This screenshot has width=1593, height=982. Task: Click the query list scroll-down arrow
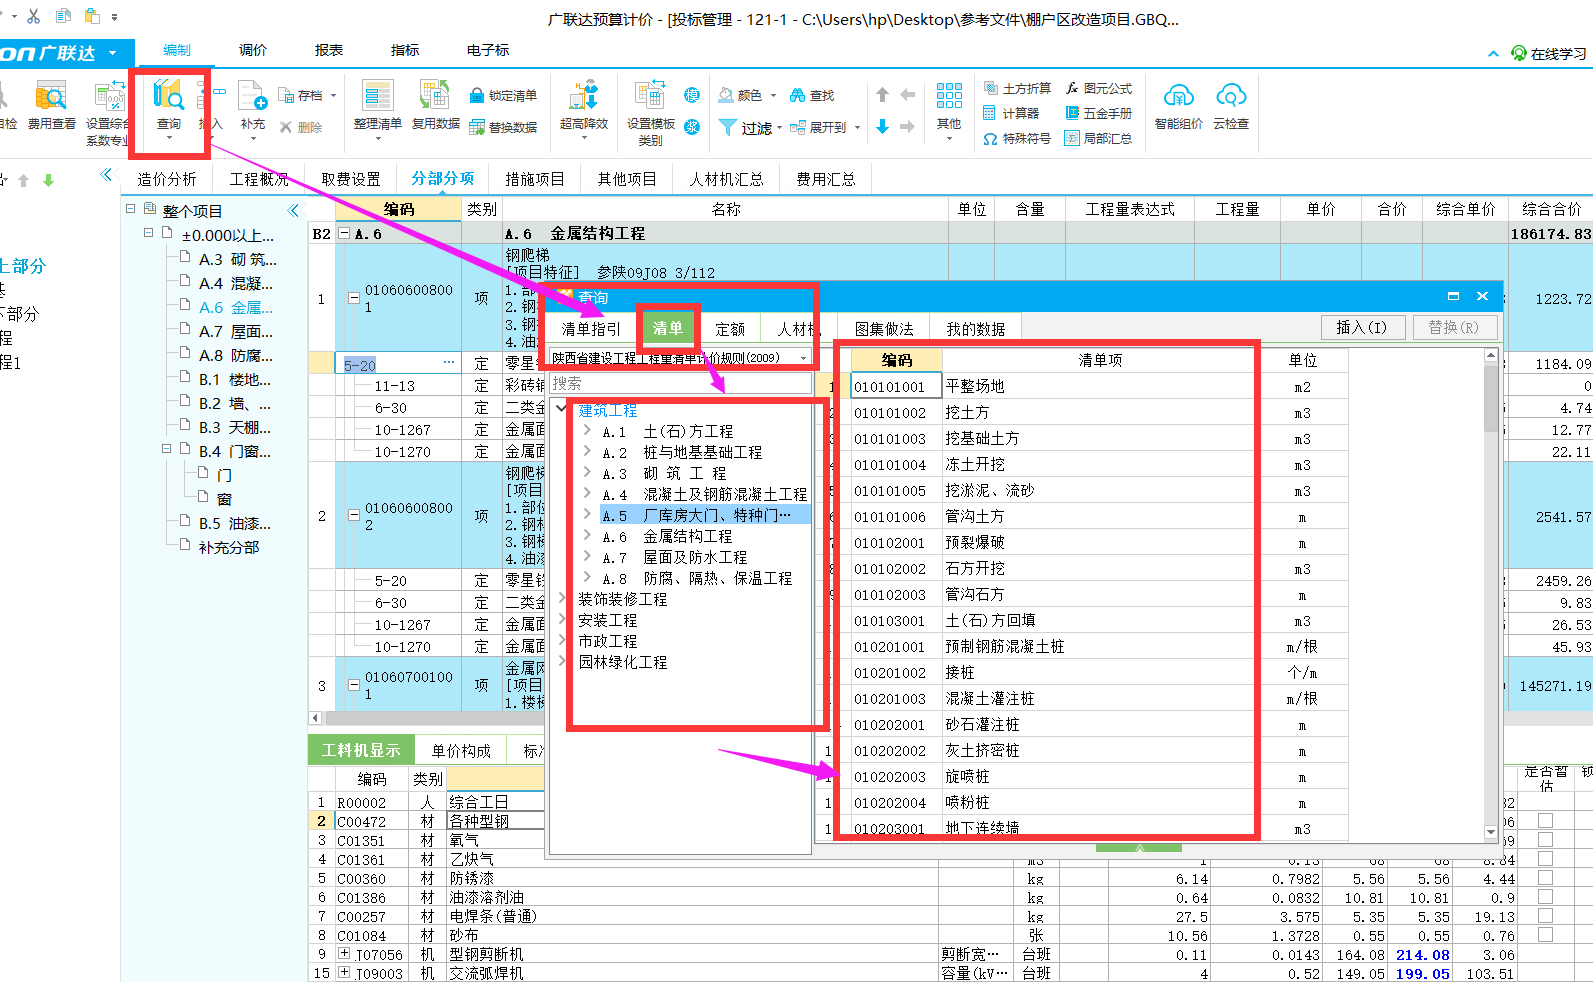(1491, 832)
